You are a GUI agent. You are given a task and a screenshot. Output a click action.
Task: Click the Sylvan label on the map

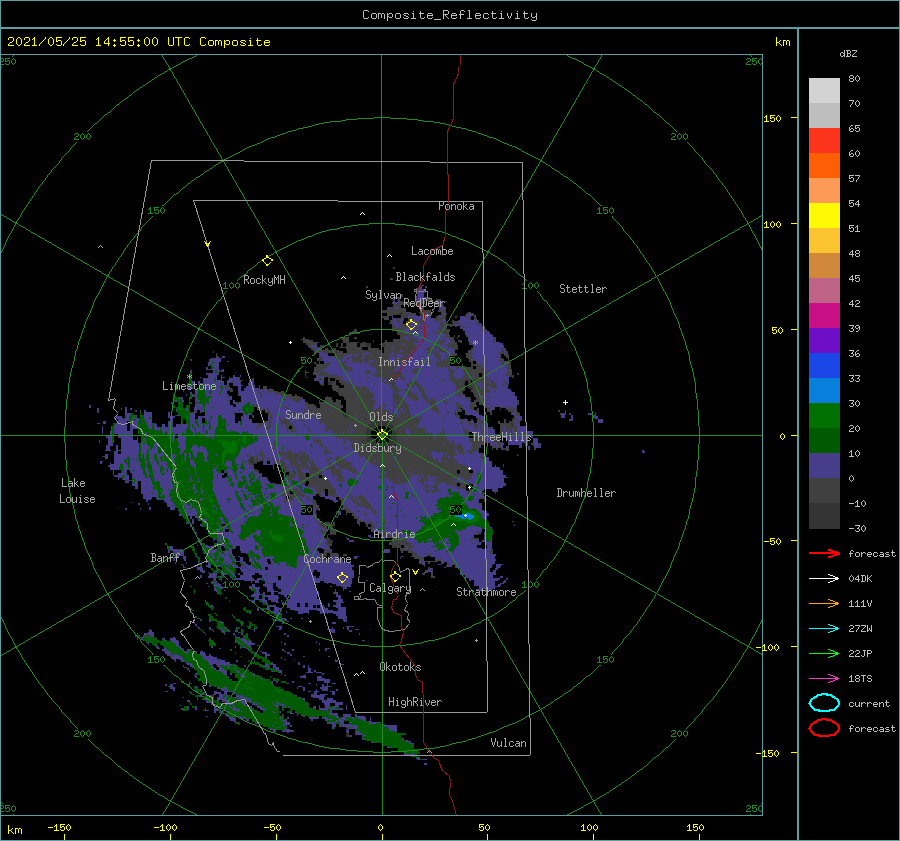(x=383, y=295)
